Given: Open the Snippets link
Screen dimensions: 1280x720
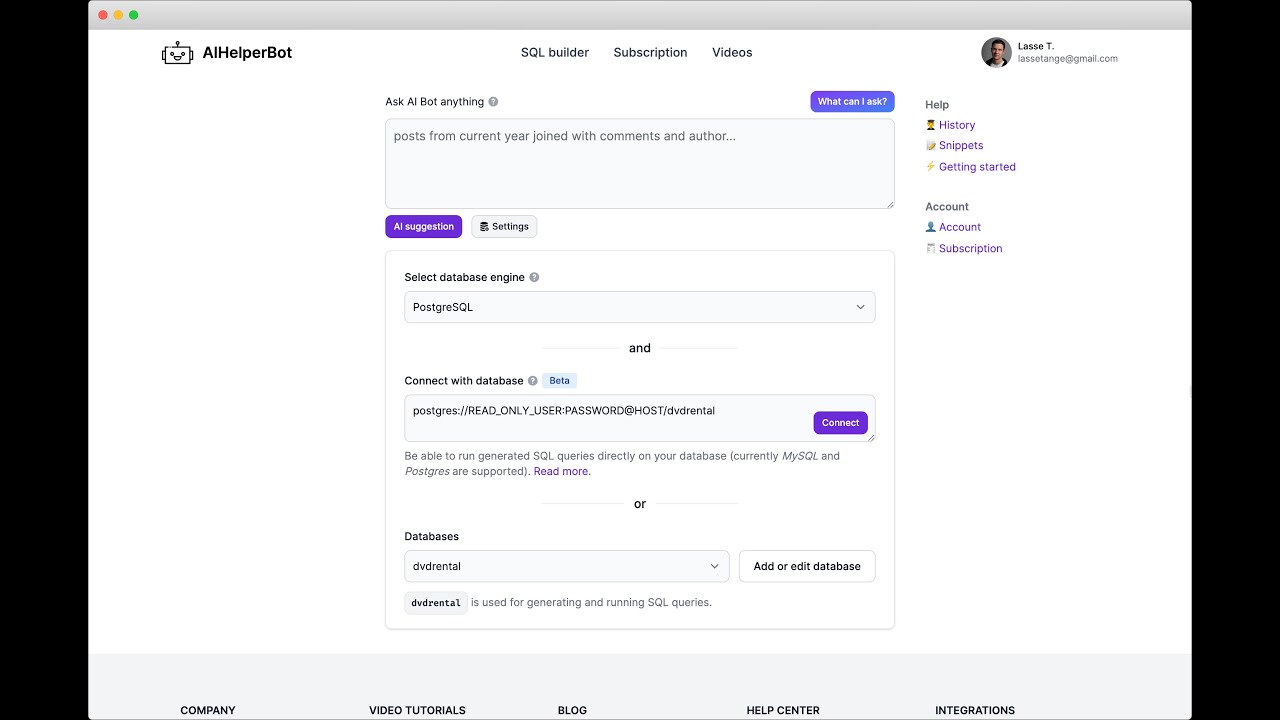Looking at the screenshot, I should (961, 146).
